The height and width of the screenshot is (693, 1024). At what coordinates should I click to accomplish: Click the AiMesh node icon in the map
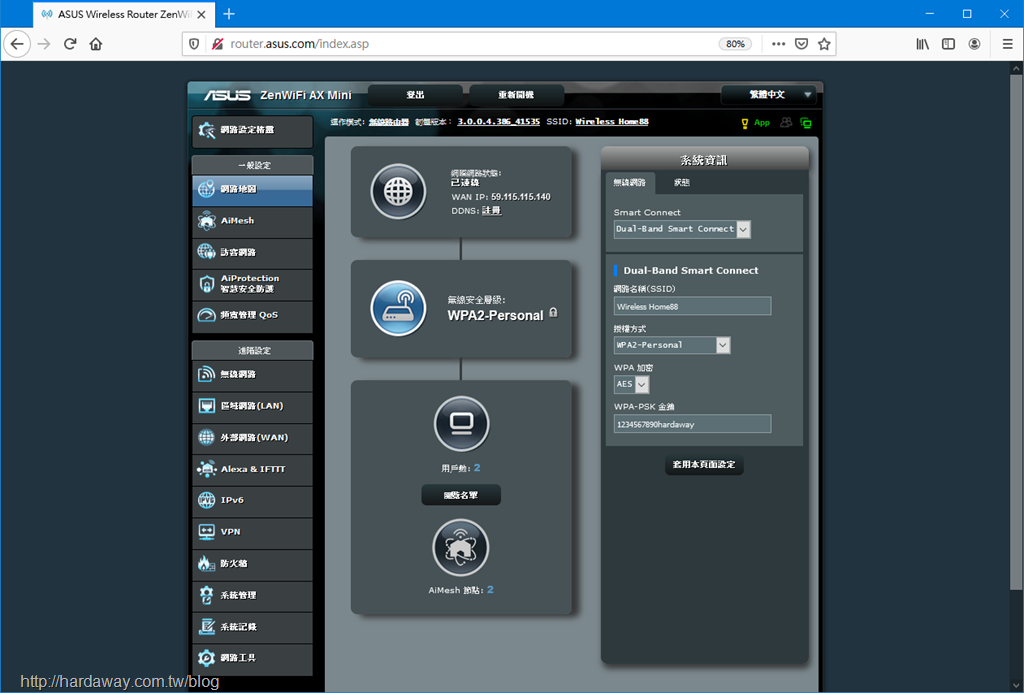click(x=461, y=547)
